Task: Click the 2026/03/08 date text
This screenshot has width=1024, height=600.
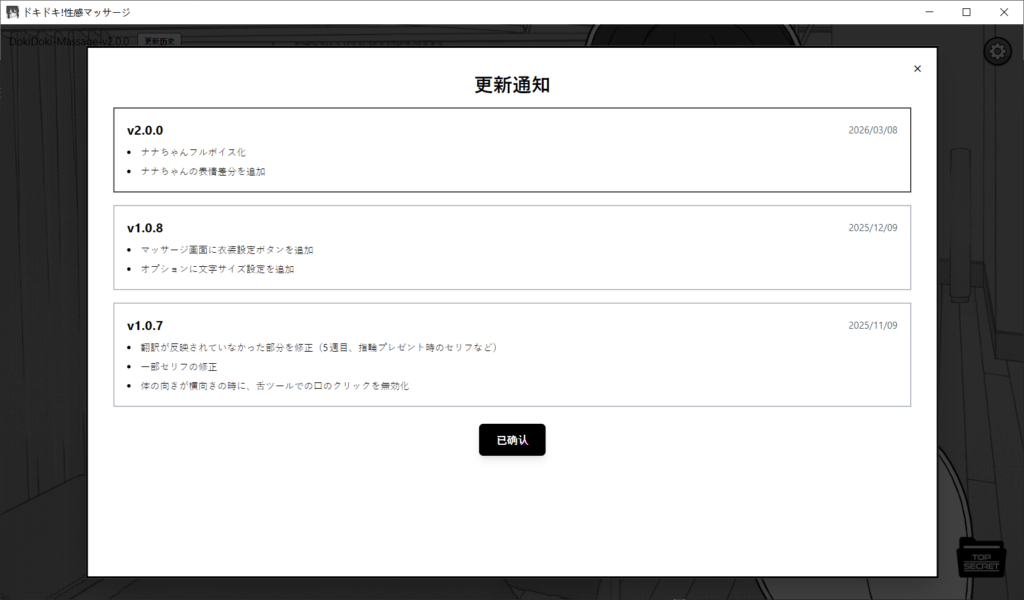Action: pyautogui.click(x=872, y=130)
